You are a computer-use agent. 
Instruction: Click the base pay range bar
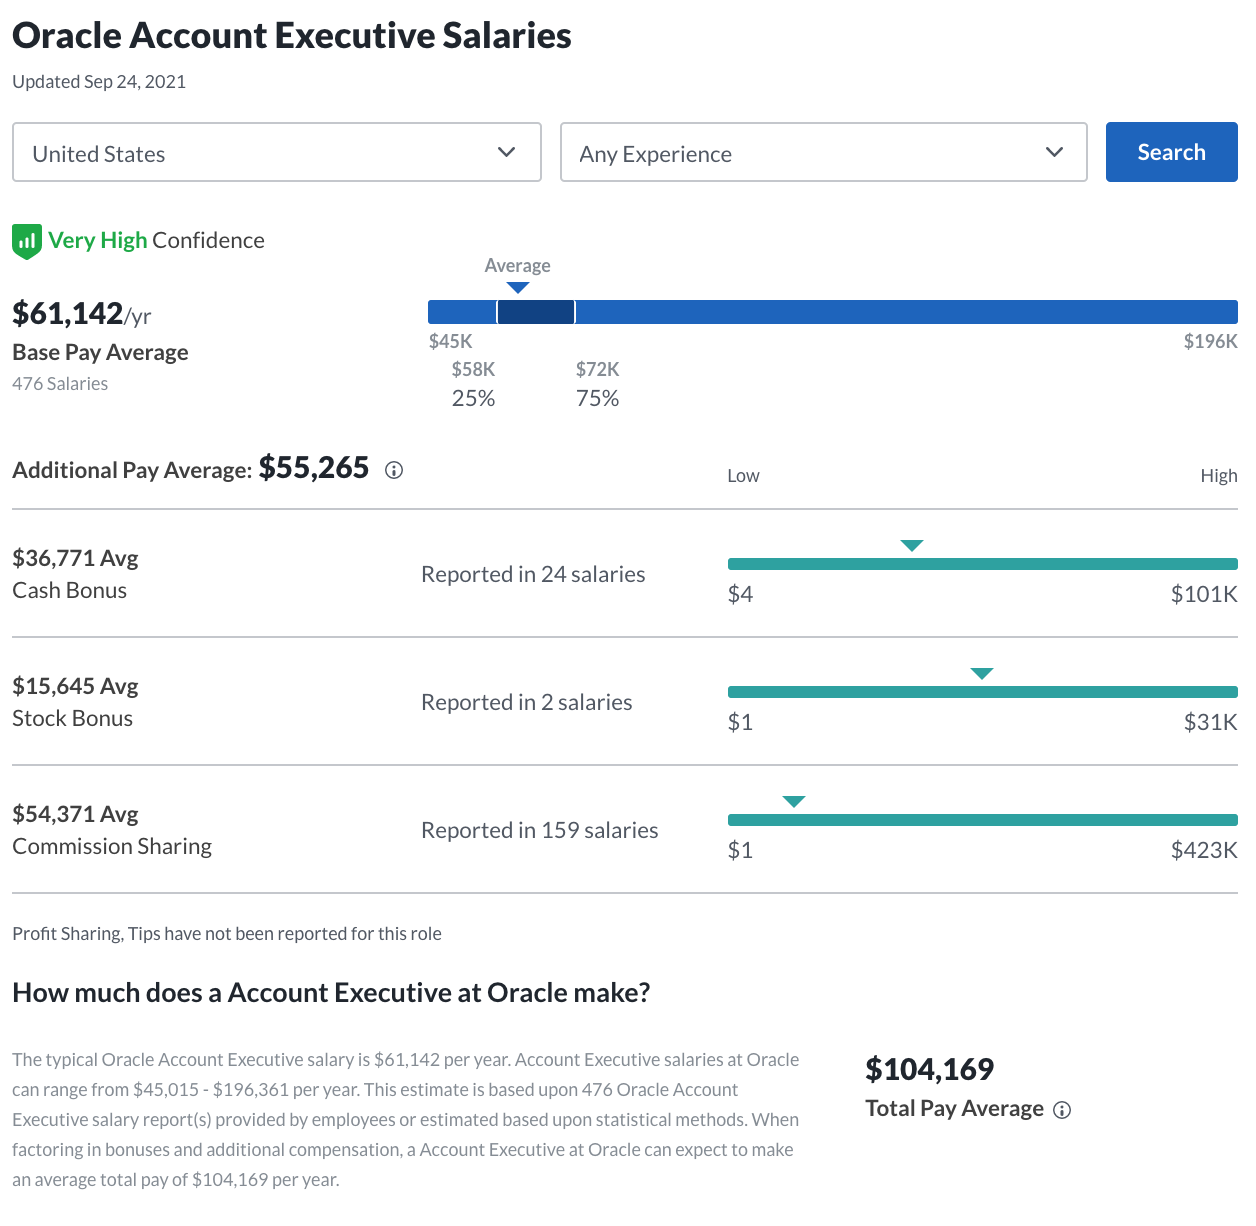coord(833,312)
